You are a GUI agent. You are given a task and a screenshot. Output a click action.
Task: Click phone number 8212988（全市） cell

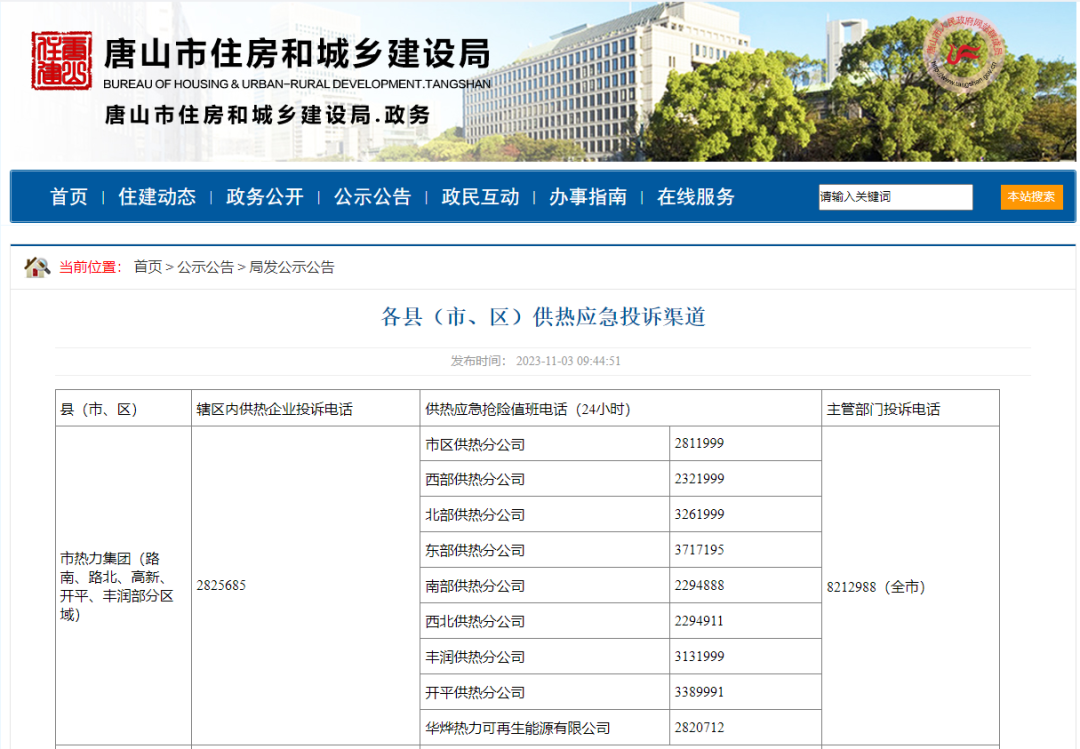875,587
